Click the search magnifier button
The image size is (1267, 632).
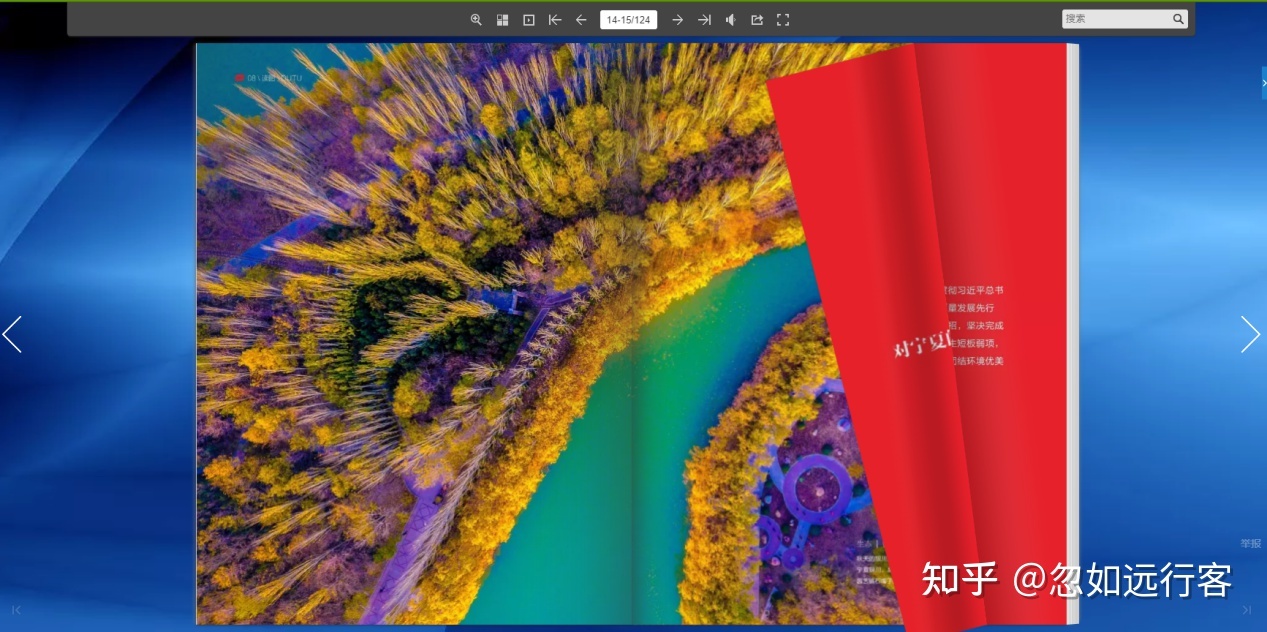click(x=1179, y=19)
